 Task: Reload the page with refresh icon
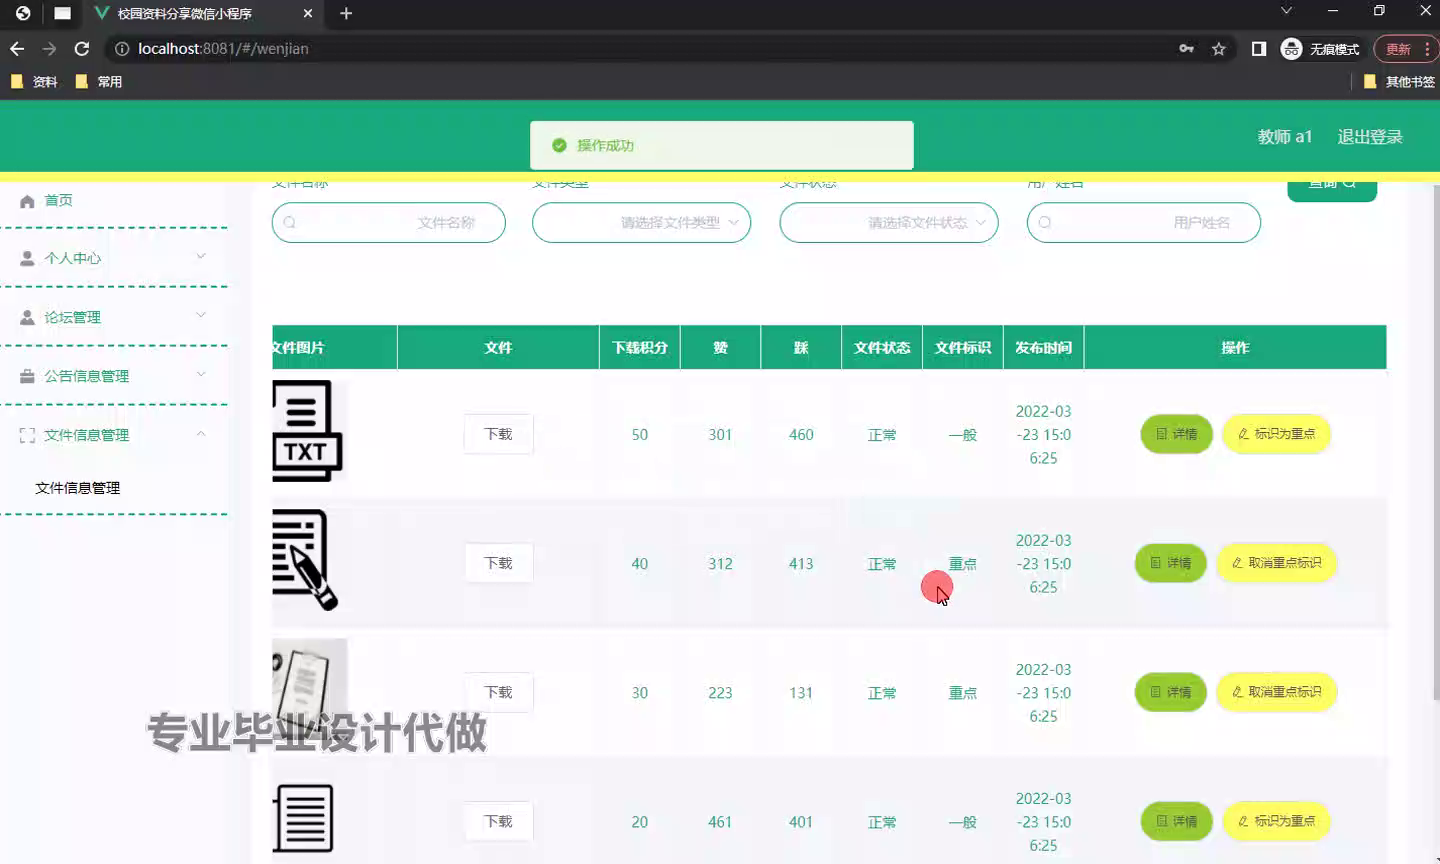pyautogui.click(x=82, y=48)
